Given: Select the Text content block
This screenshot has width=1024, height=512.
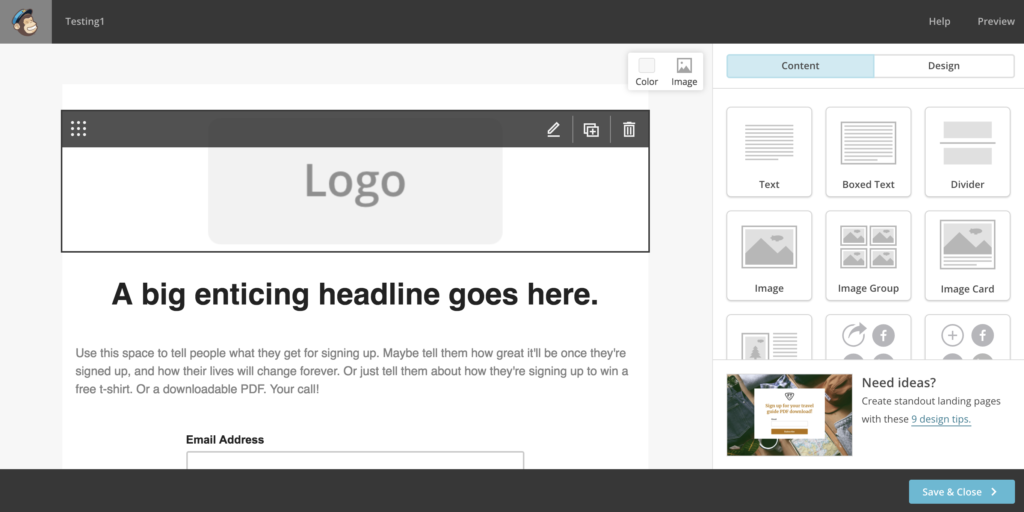Looking at the screenshot, I should [x=769, y=152].
